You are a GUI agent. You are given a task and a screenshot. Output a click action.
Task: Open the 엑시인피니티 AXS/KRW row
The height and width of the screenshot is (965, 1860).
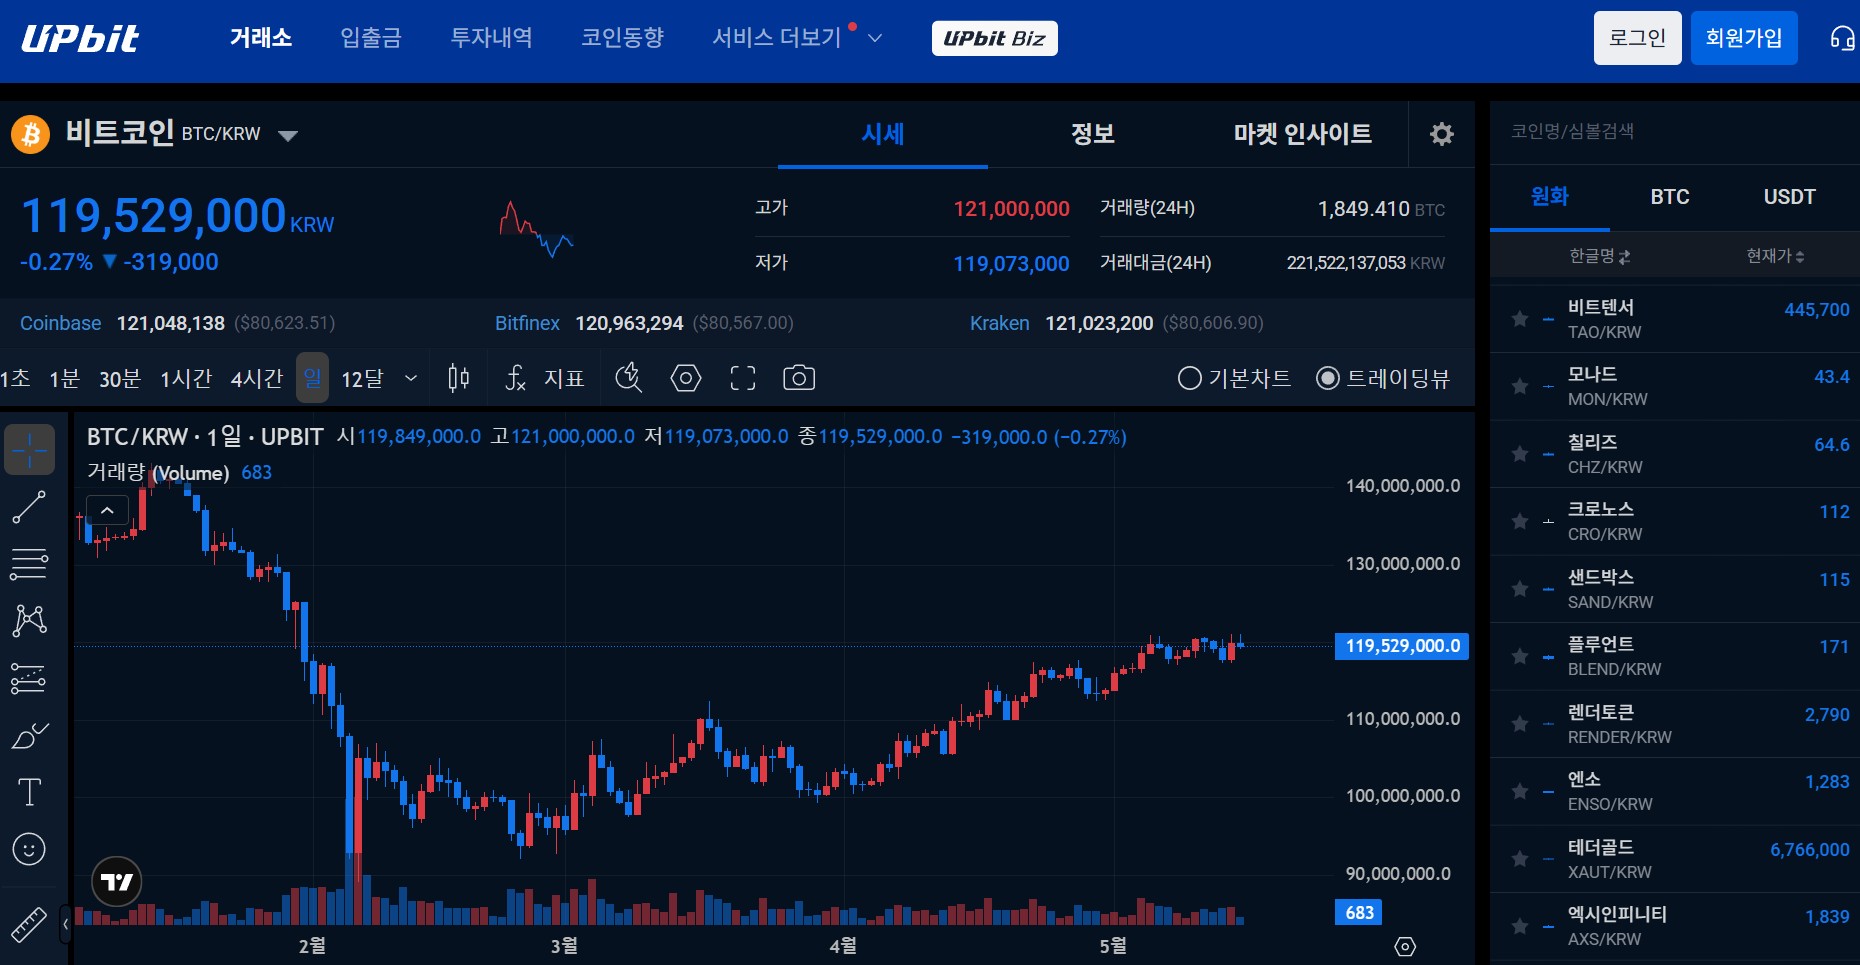click(x=1675, y=927)
